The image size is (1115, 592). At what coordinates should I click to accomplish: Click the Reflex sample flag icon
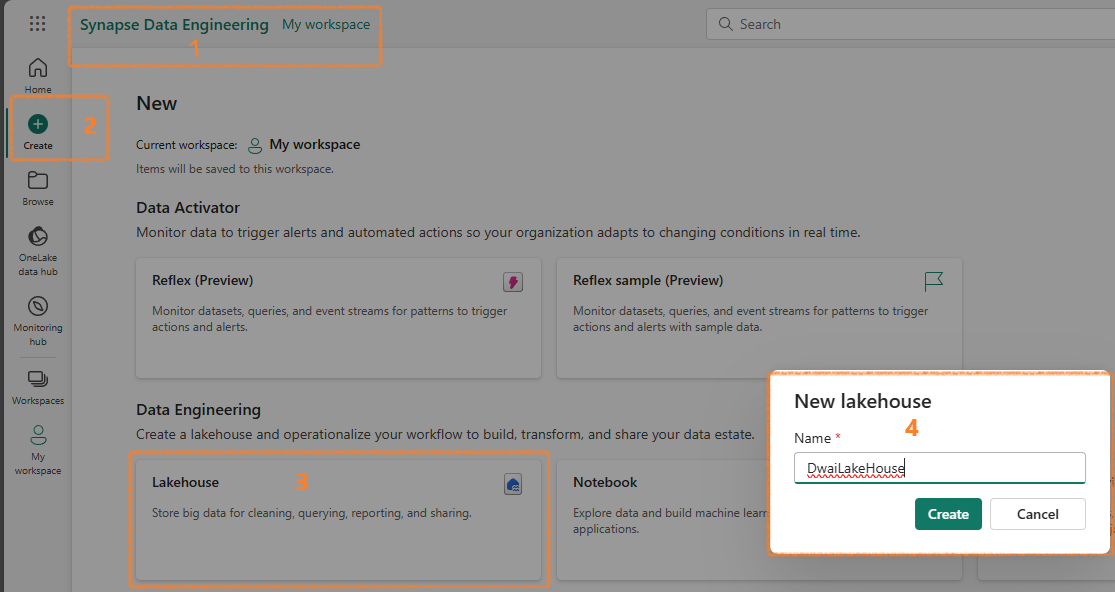click(934, 281)
